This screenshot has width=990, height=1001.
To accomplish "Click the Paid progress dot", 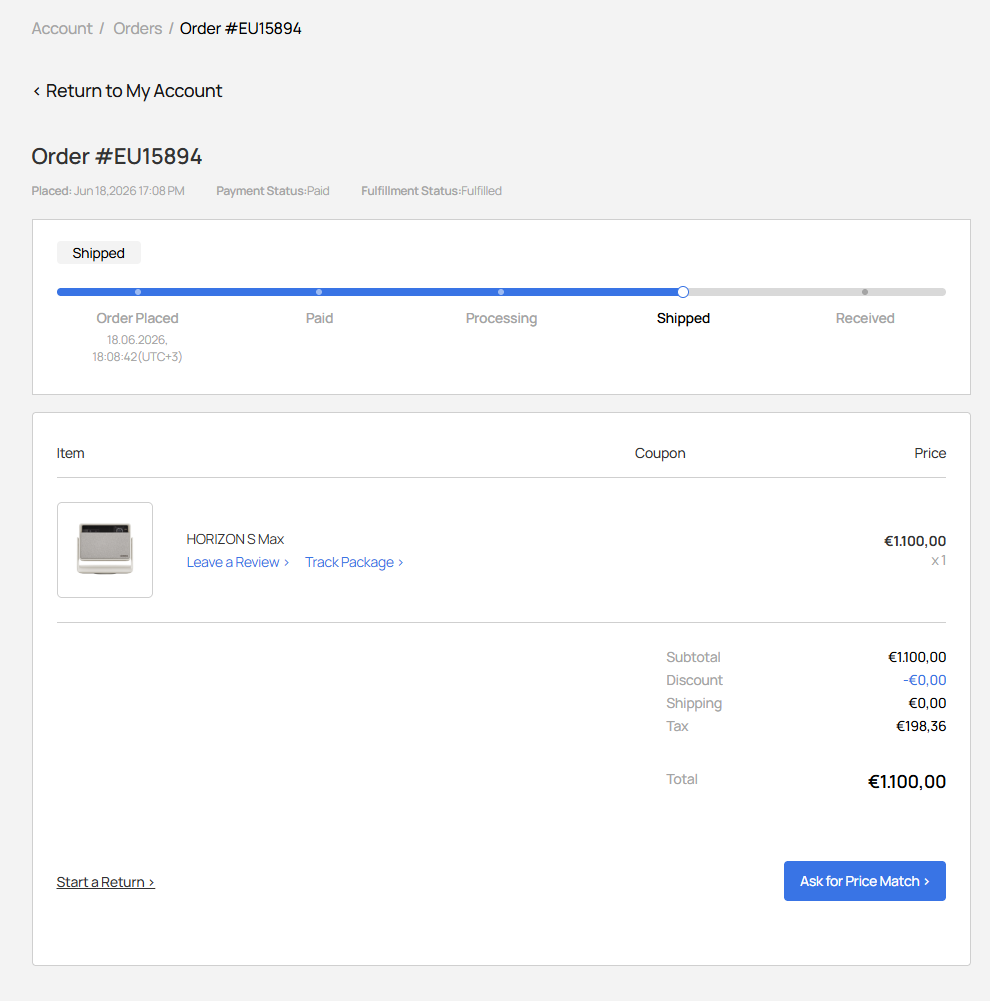I will tap(319, 292).
